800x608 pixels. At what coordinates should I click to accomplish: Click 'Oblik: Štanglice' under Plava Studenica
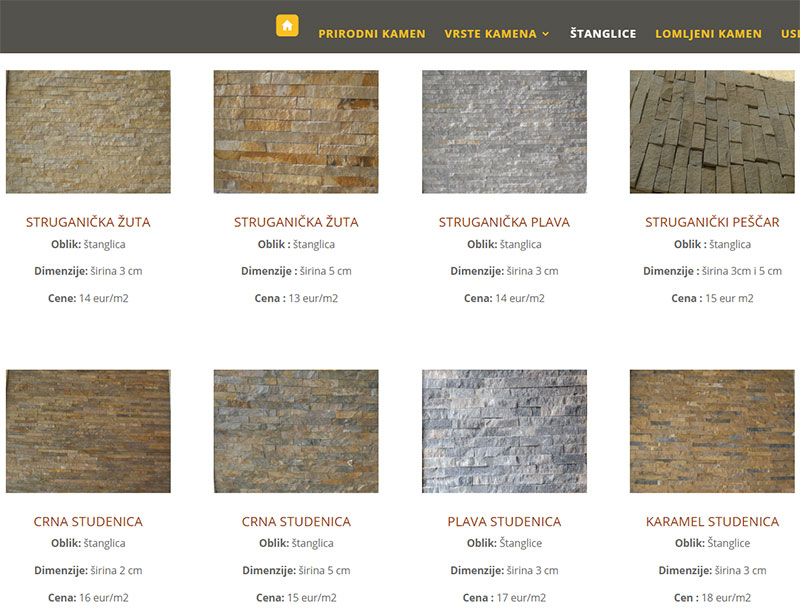[x=504, y=543]
